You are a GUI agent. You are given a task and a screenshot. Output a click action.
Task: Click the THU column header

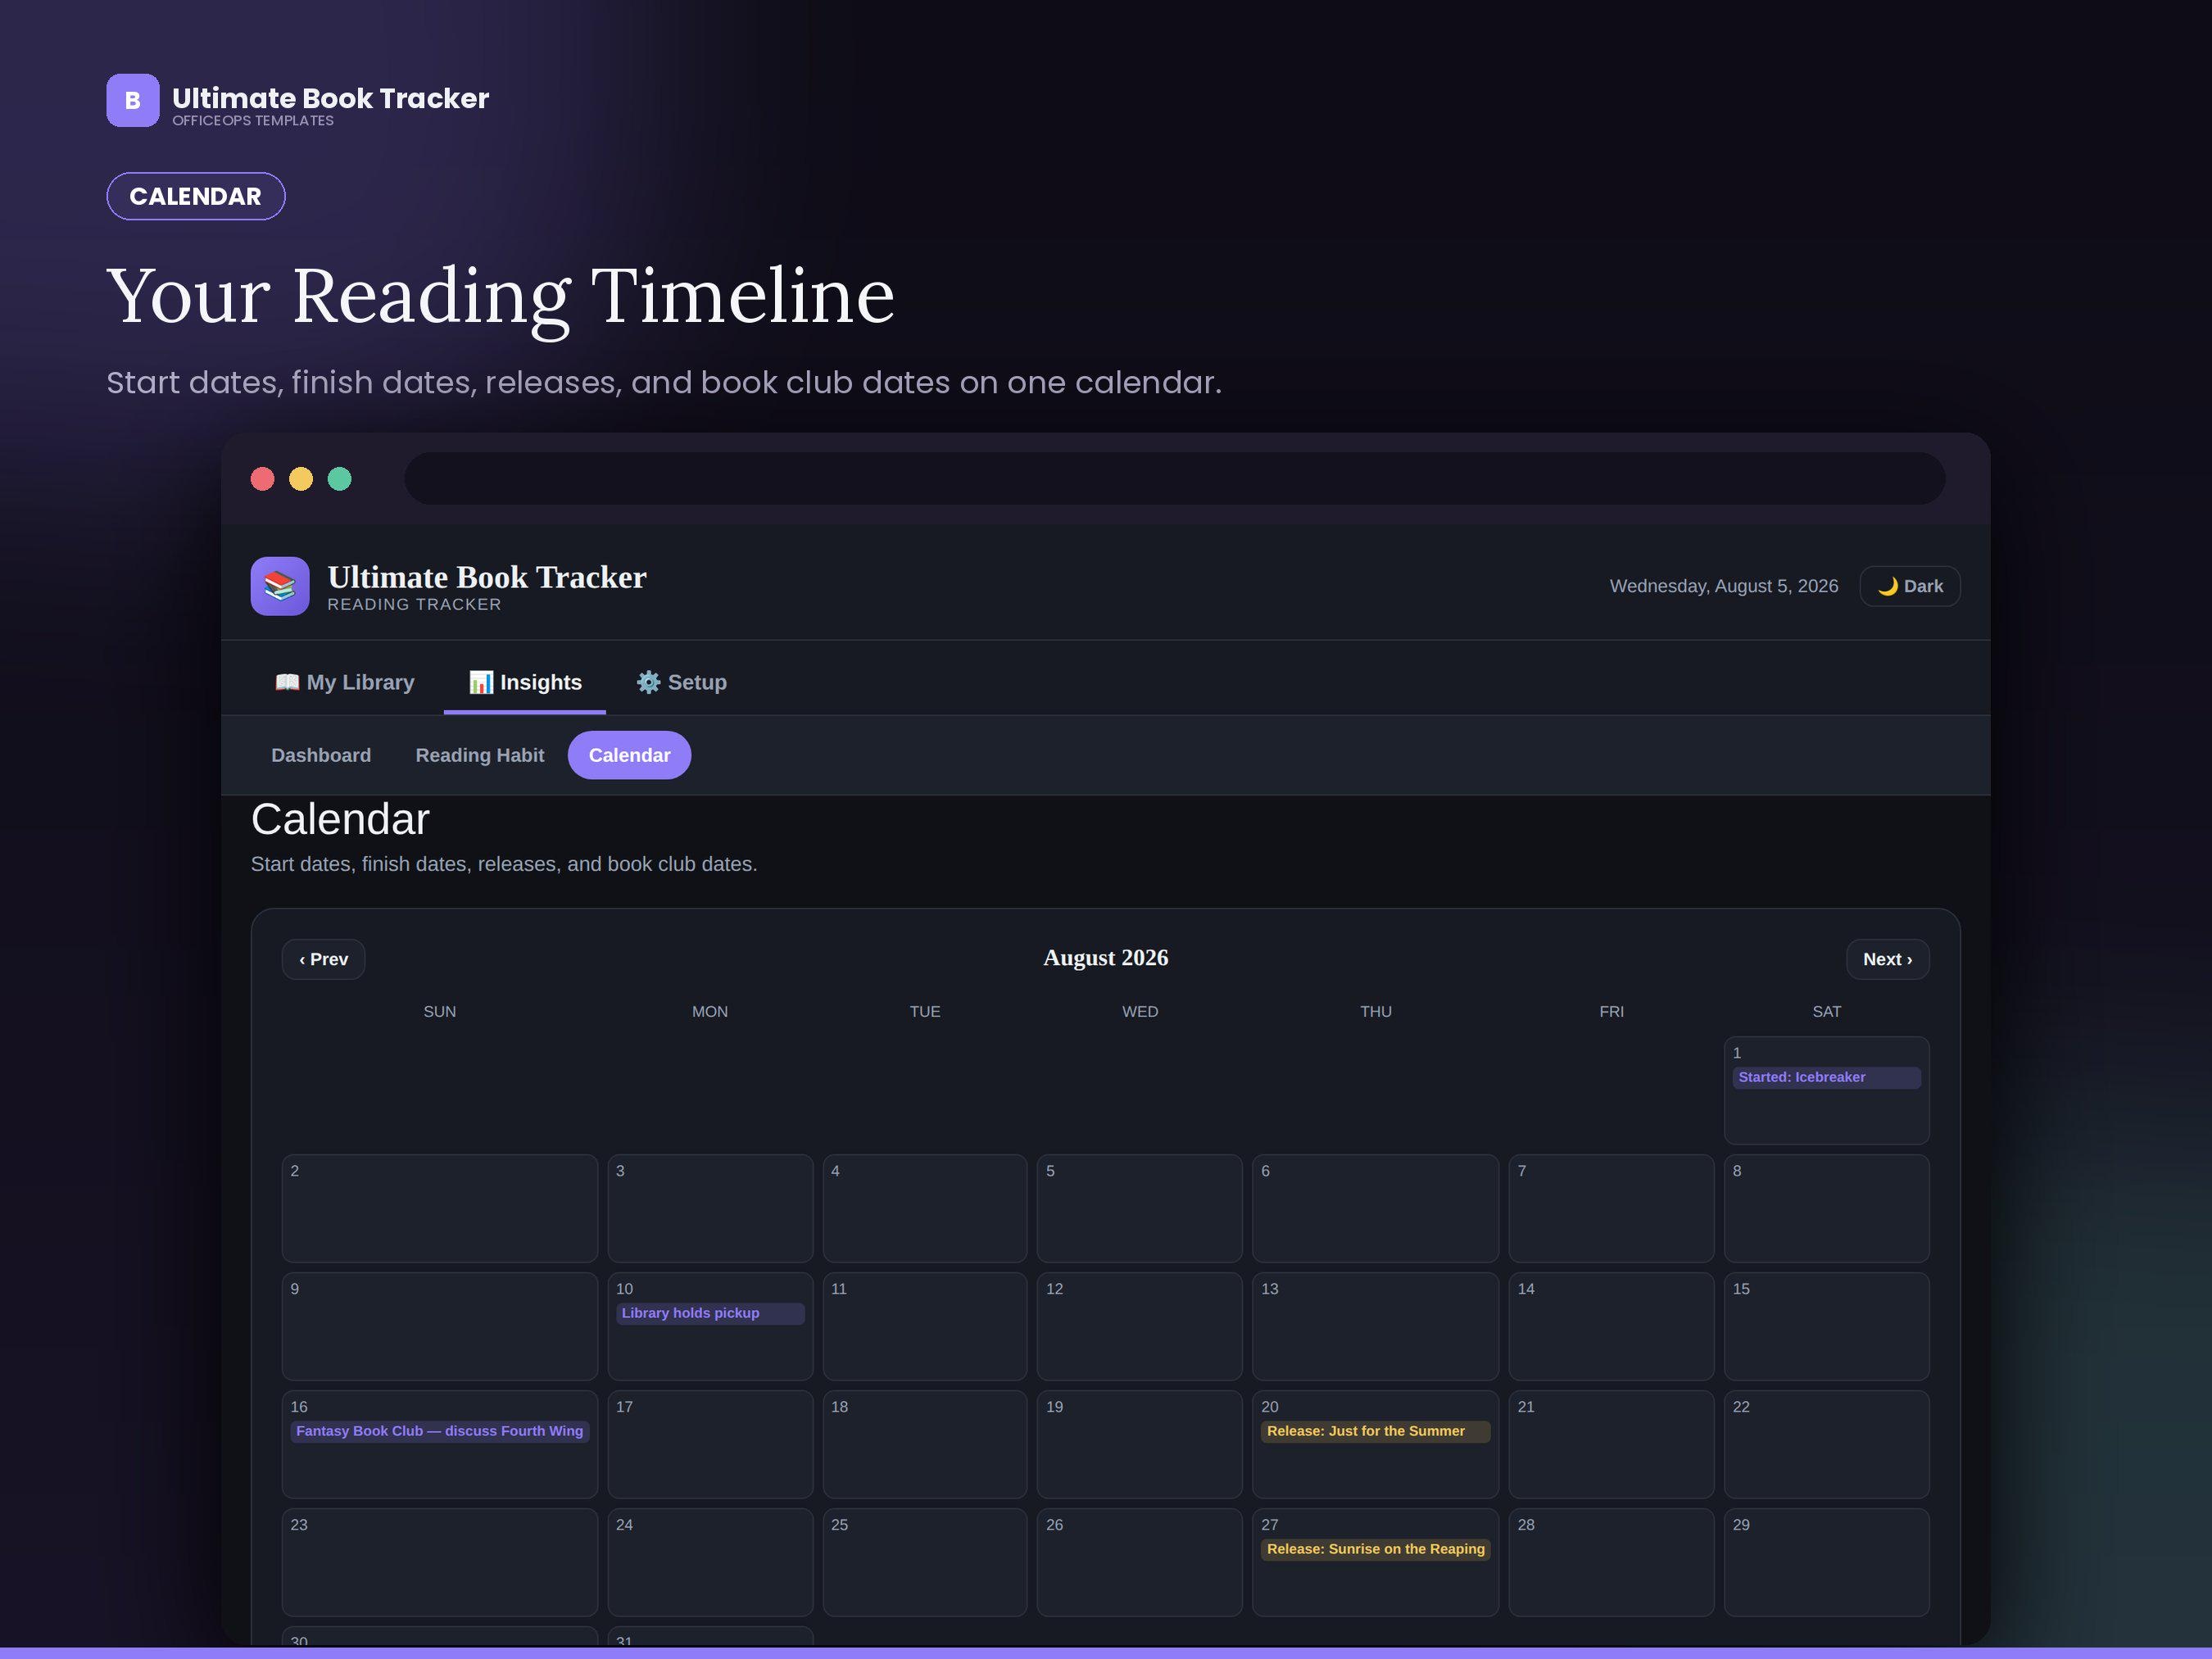[x=1376, y=1012]
